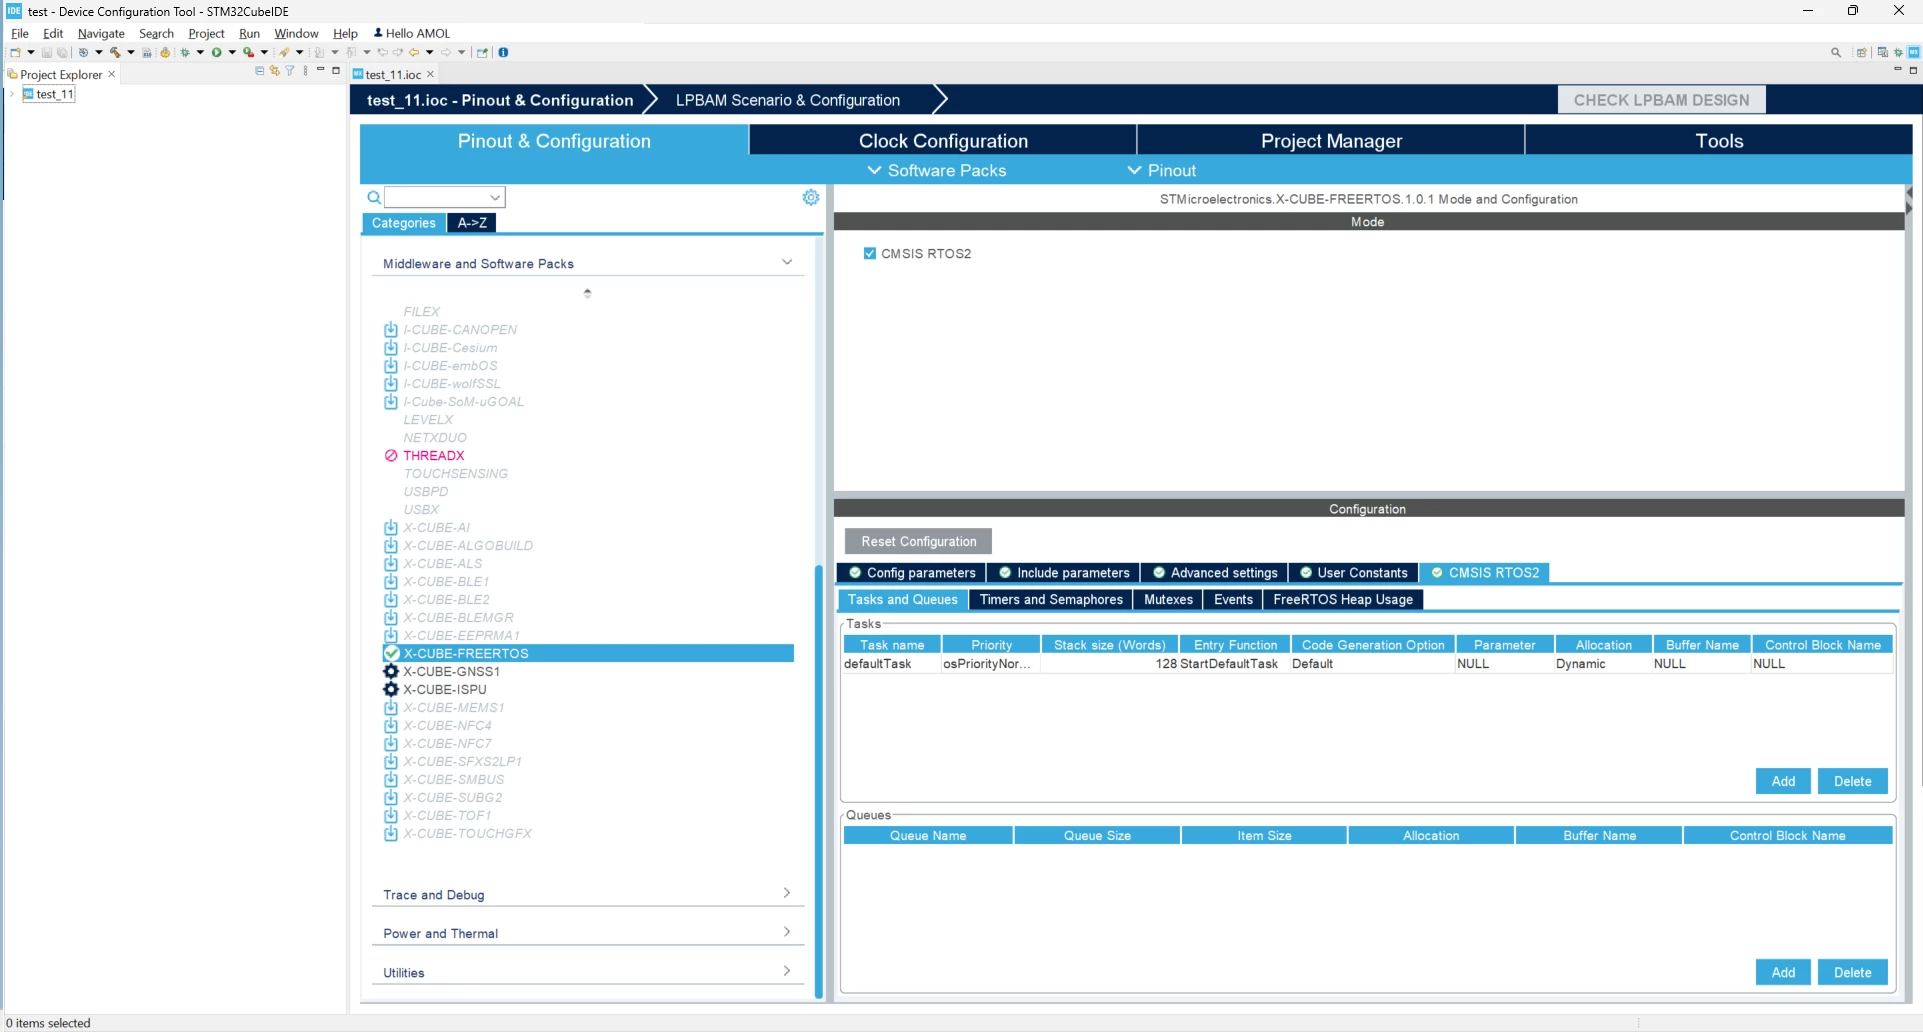Click the New project toolbar icon
The image size is (1923, 1032).
(x=15, y=53)
